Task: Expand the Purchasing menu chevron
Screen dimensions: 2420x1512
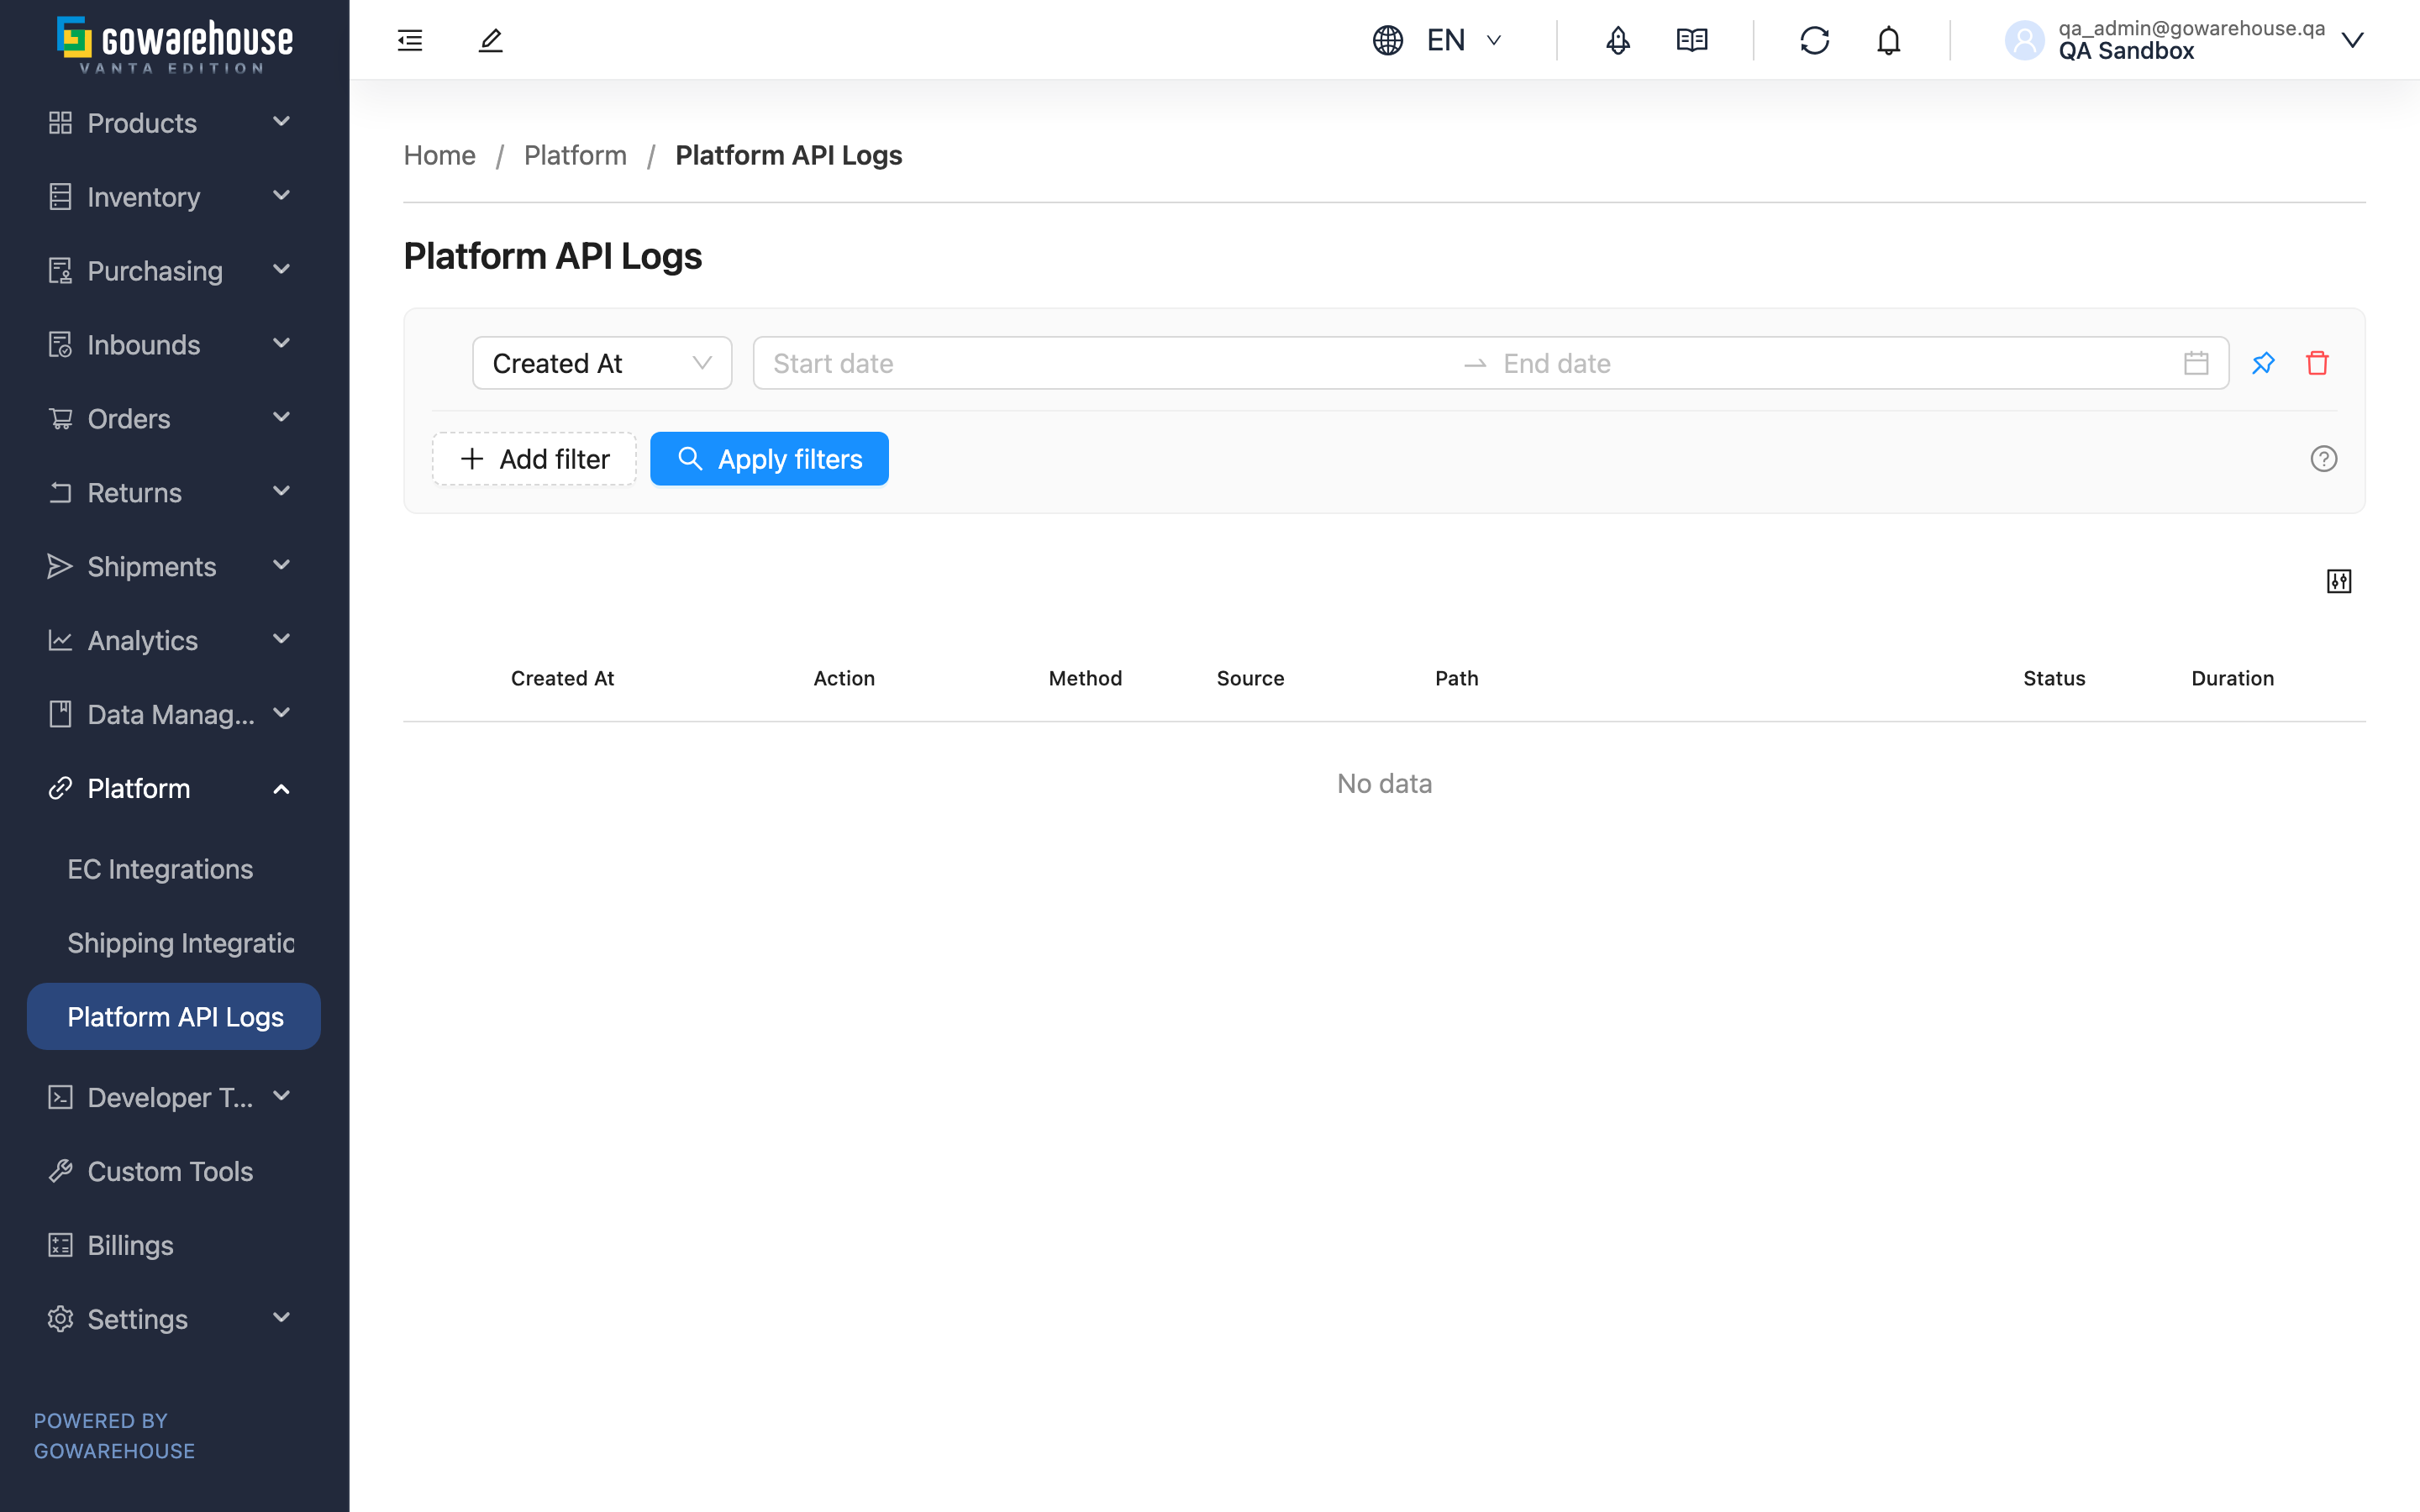Action: [282, 270]
